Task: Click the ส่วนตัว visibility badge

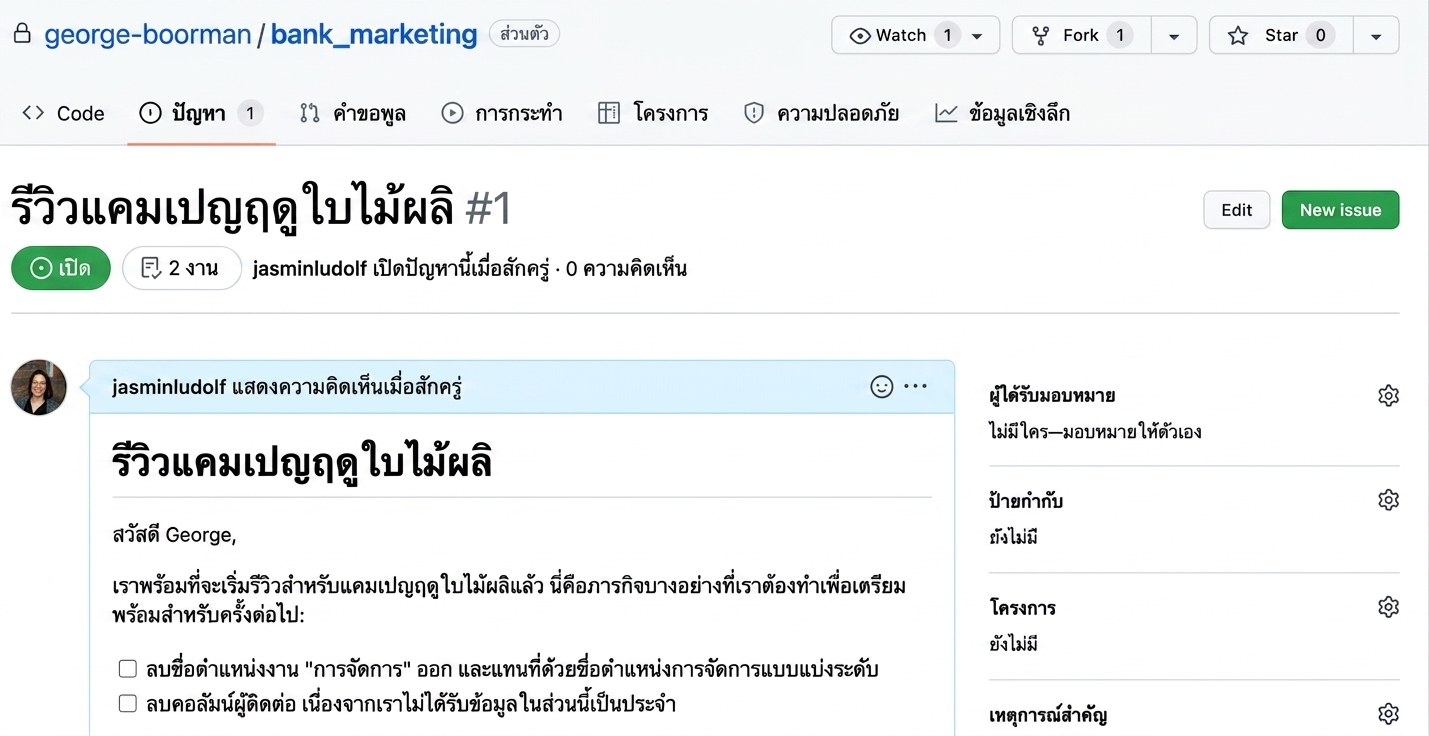Action: 524,34
